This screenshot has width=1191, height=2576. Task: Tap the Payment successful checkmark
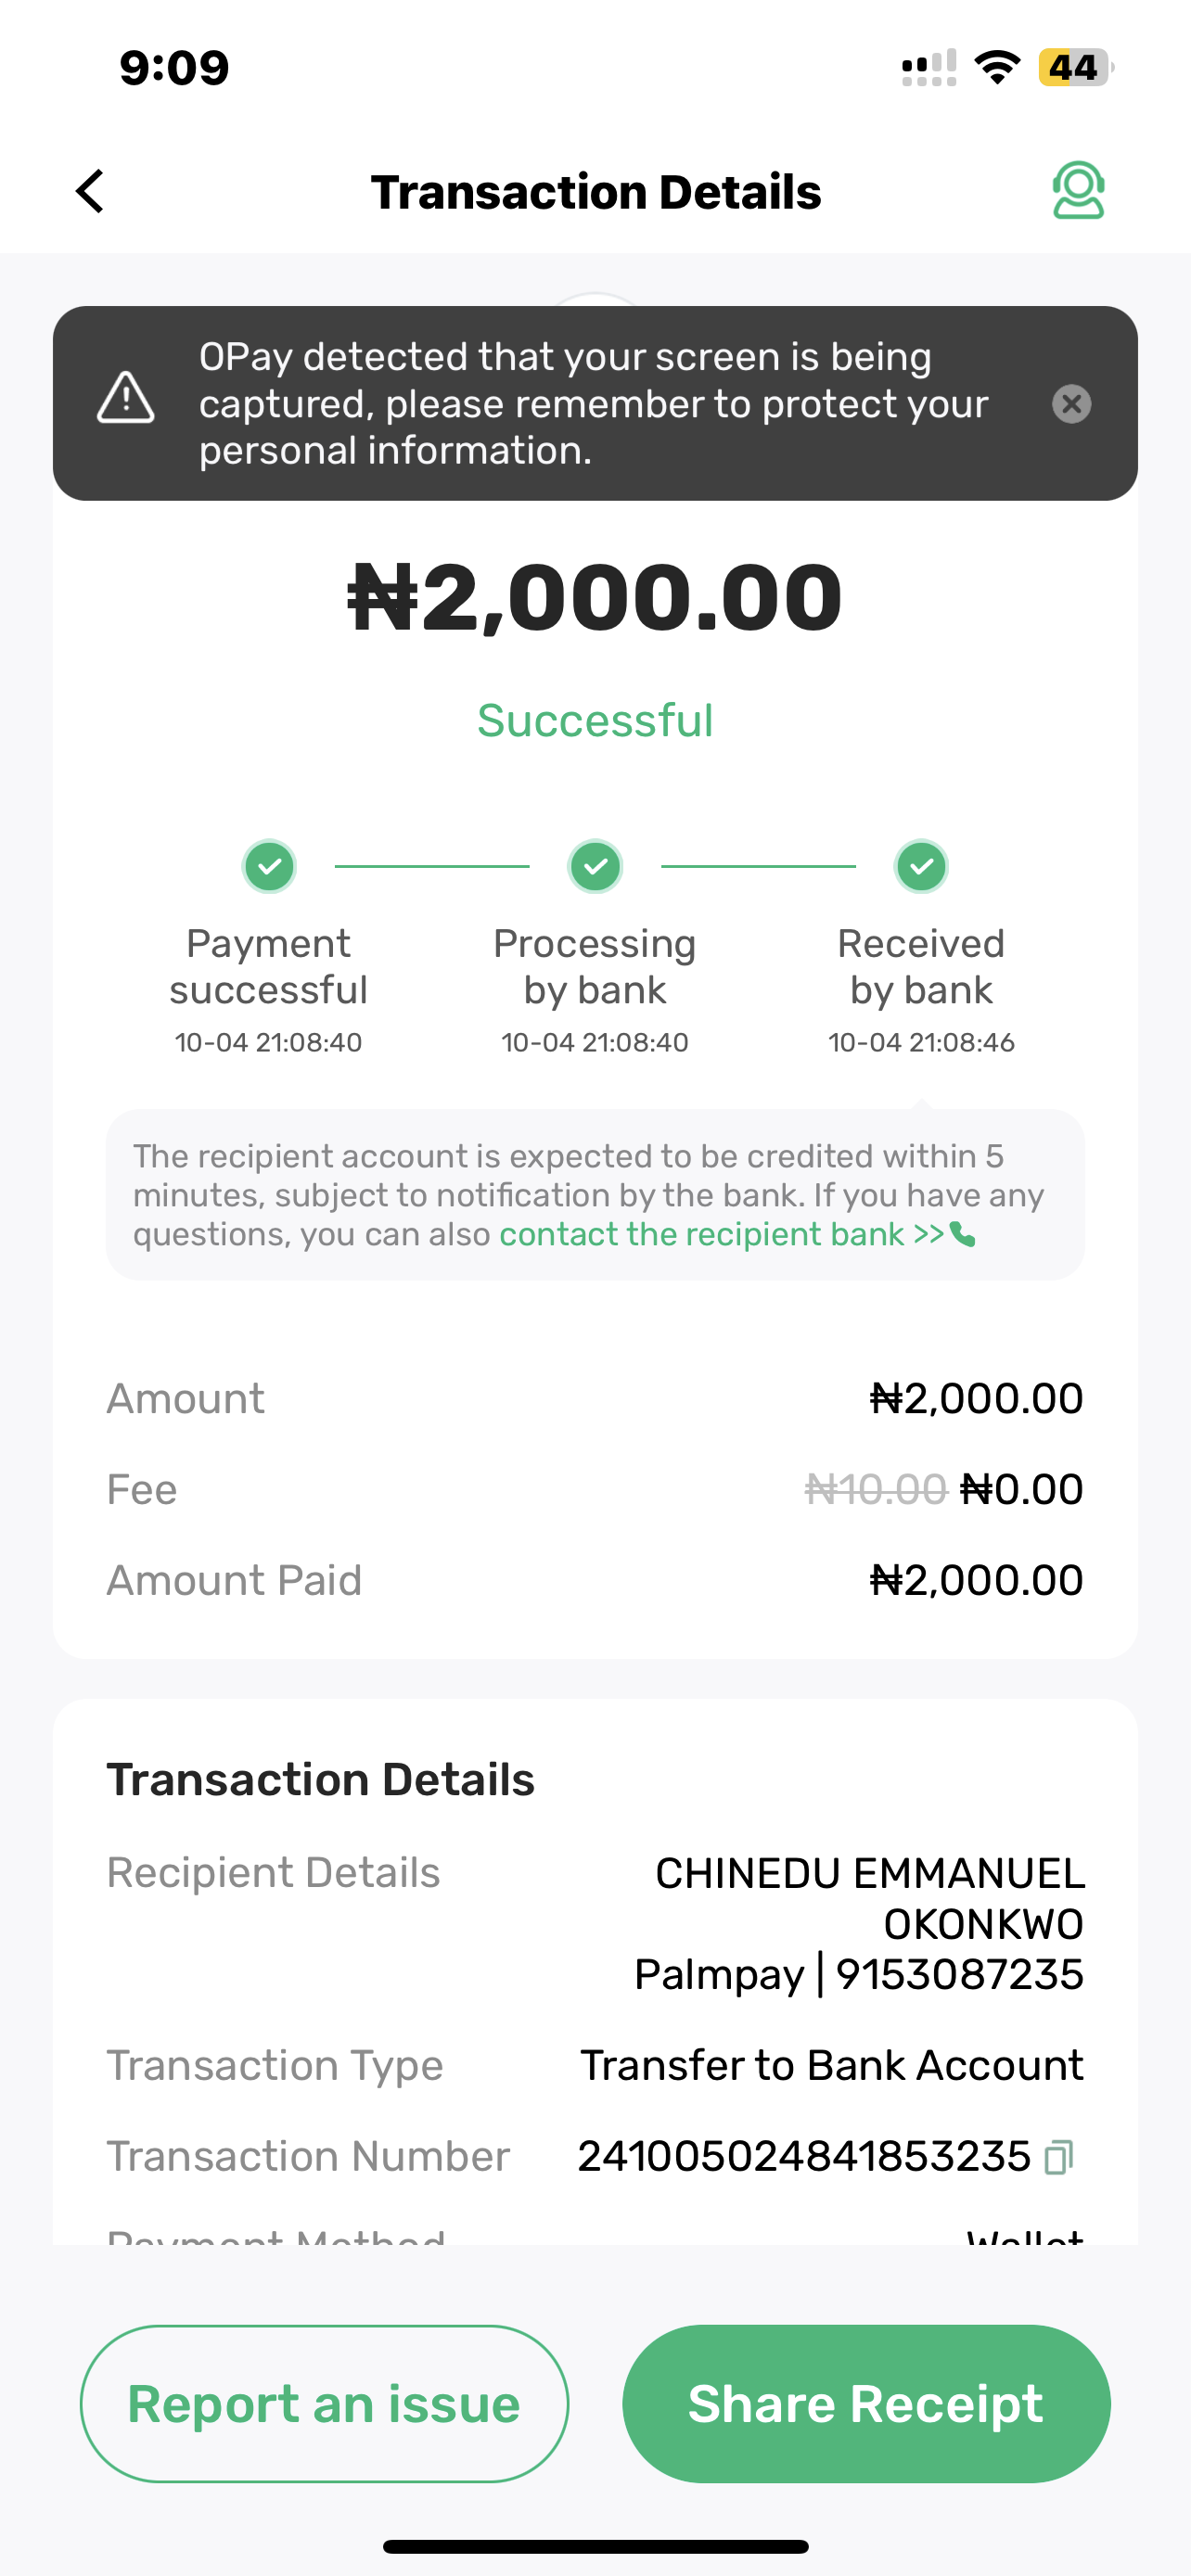(269, 866)
